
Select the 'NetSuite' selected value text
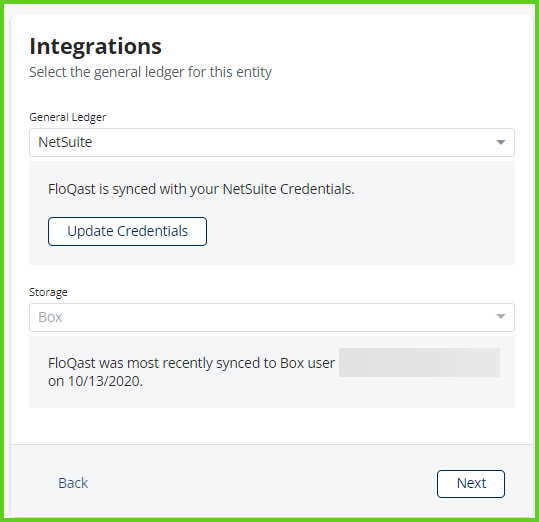coord(65,142)
